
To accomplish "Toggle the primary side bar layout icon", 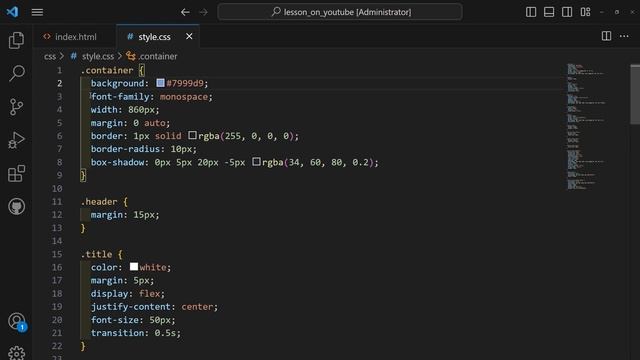I will (531, 12).
